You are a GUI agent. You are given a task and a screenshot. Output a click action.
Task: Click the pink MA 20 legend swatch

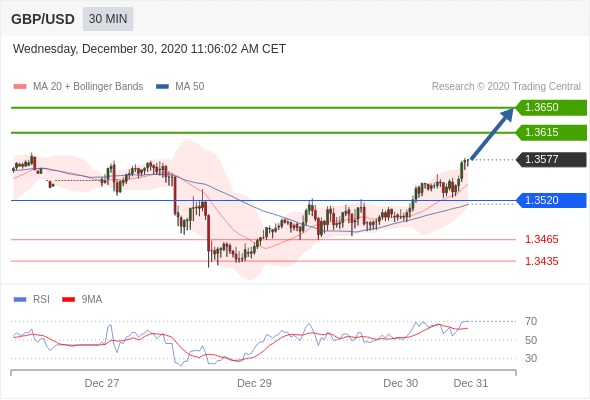click(x=20, y=87)
